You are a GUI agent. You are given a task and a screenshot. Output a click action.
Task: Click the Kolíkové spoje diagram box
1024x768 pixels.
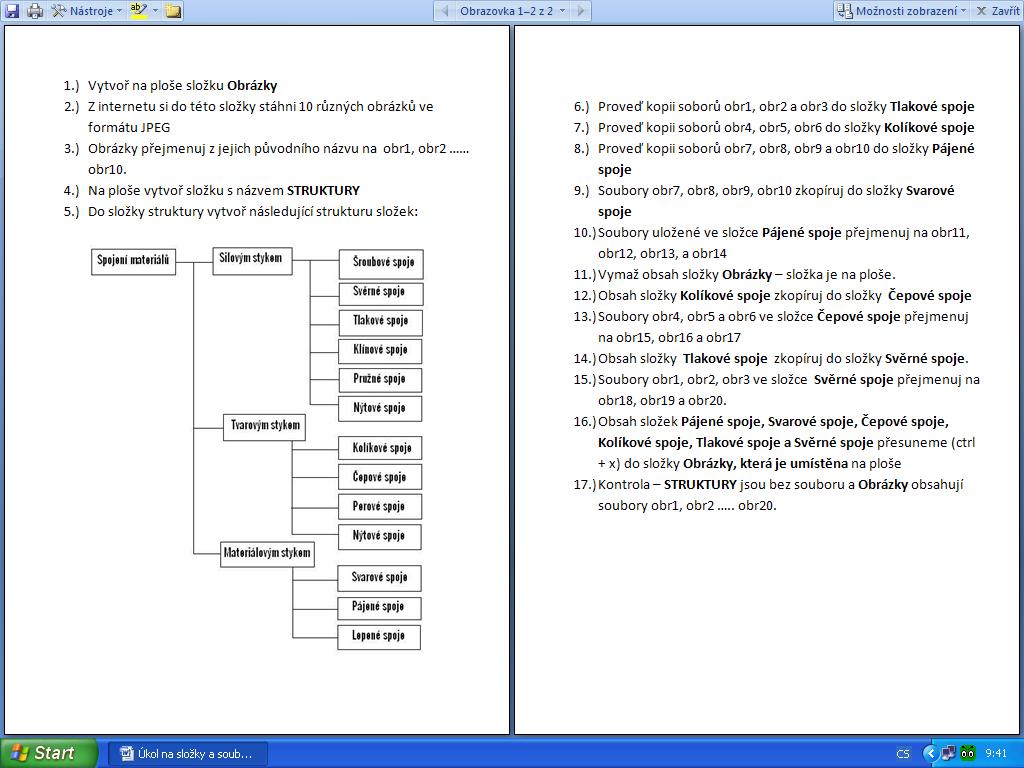[379, 448]
